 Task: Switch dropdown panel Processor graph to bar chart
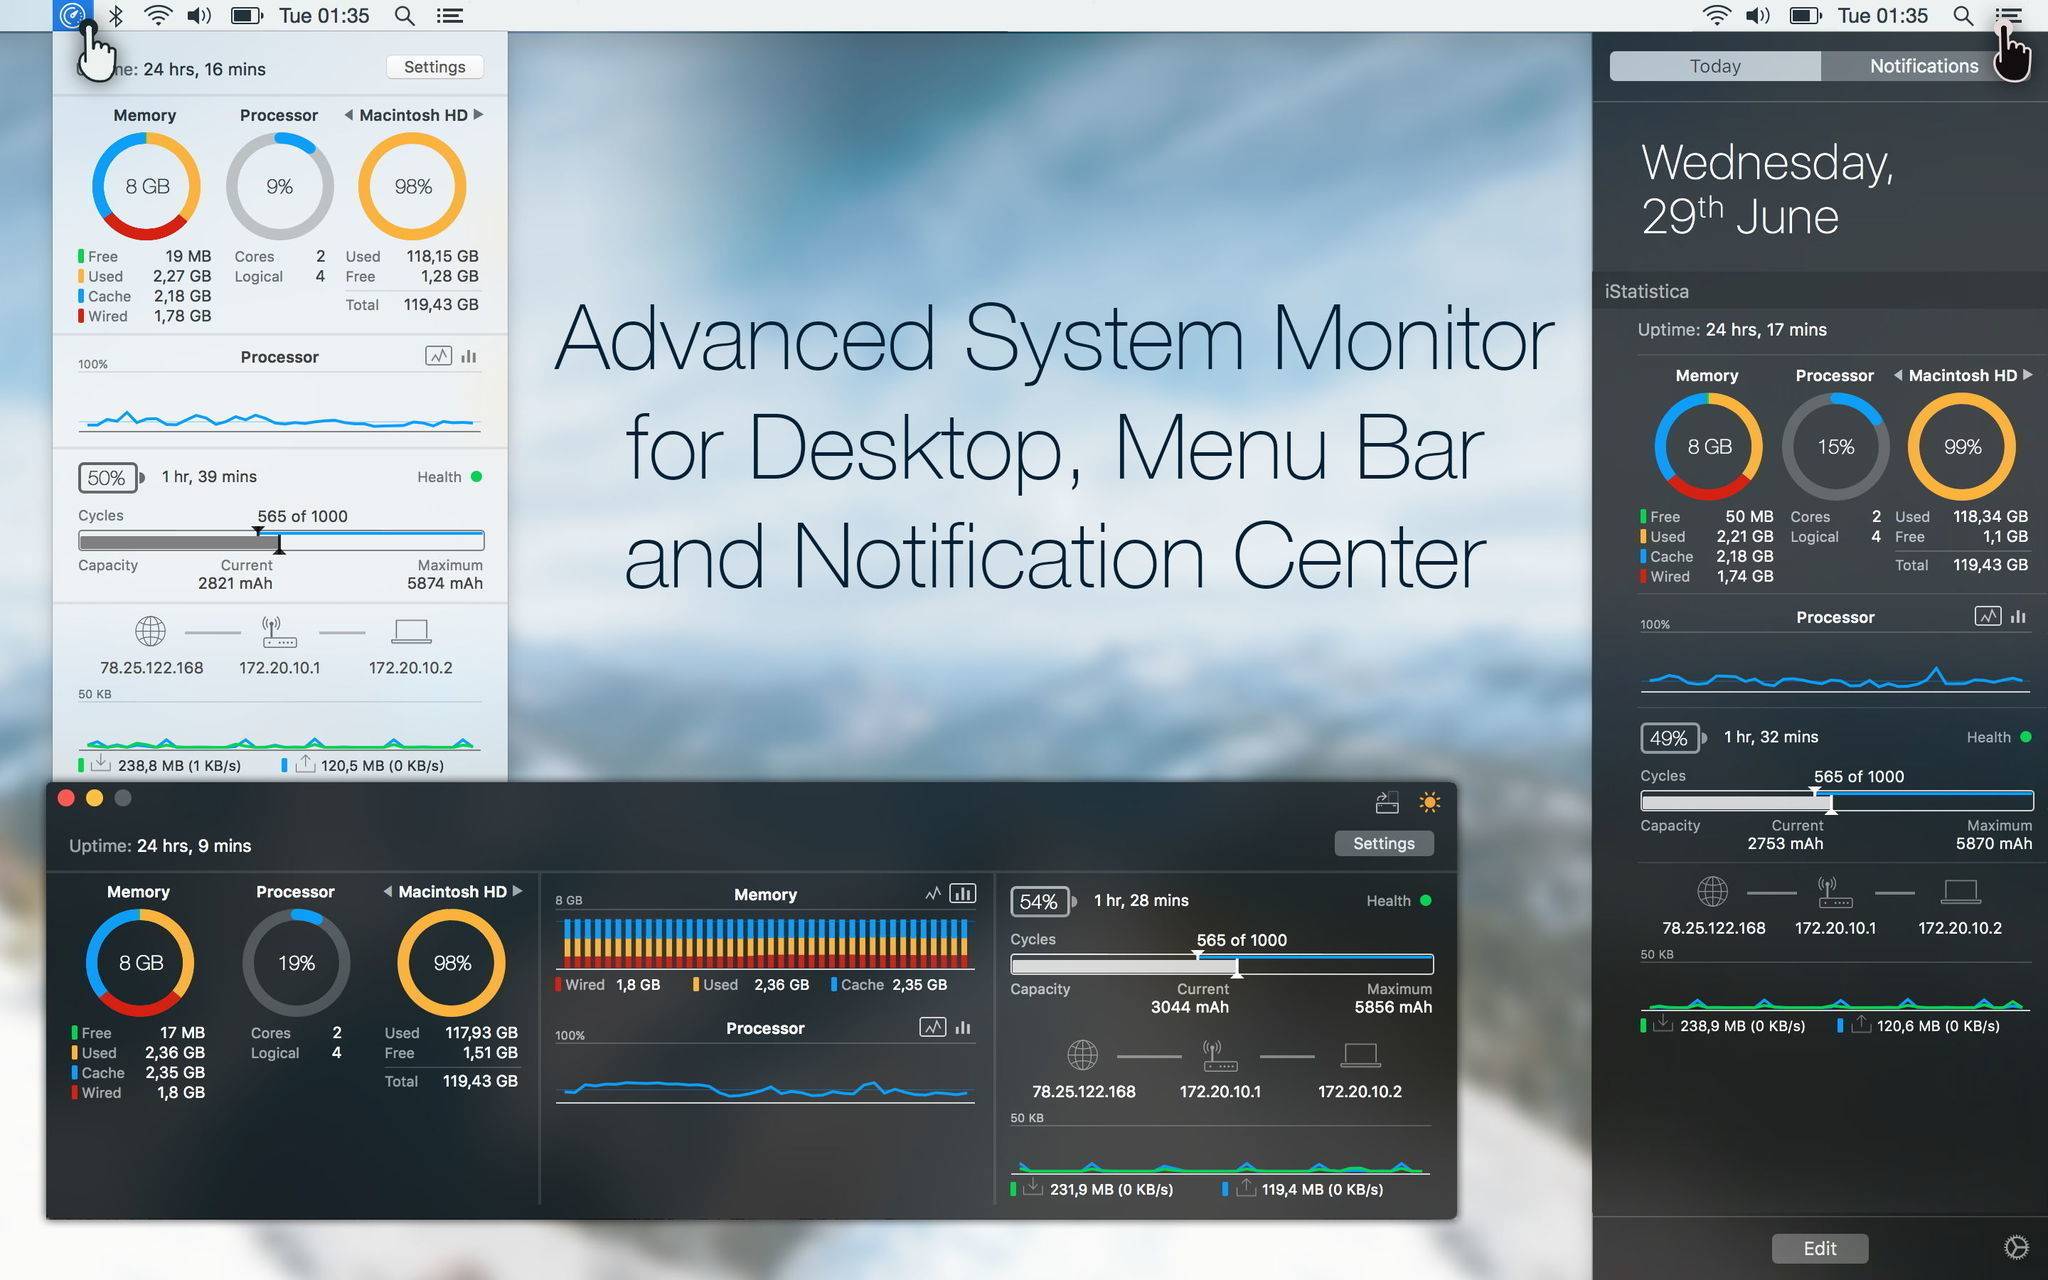click(469, 356)
